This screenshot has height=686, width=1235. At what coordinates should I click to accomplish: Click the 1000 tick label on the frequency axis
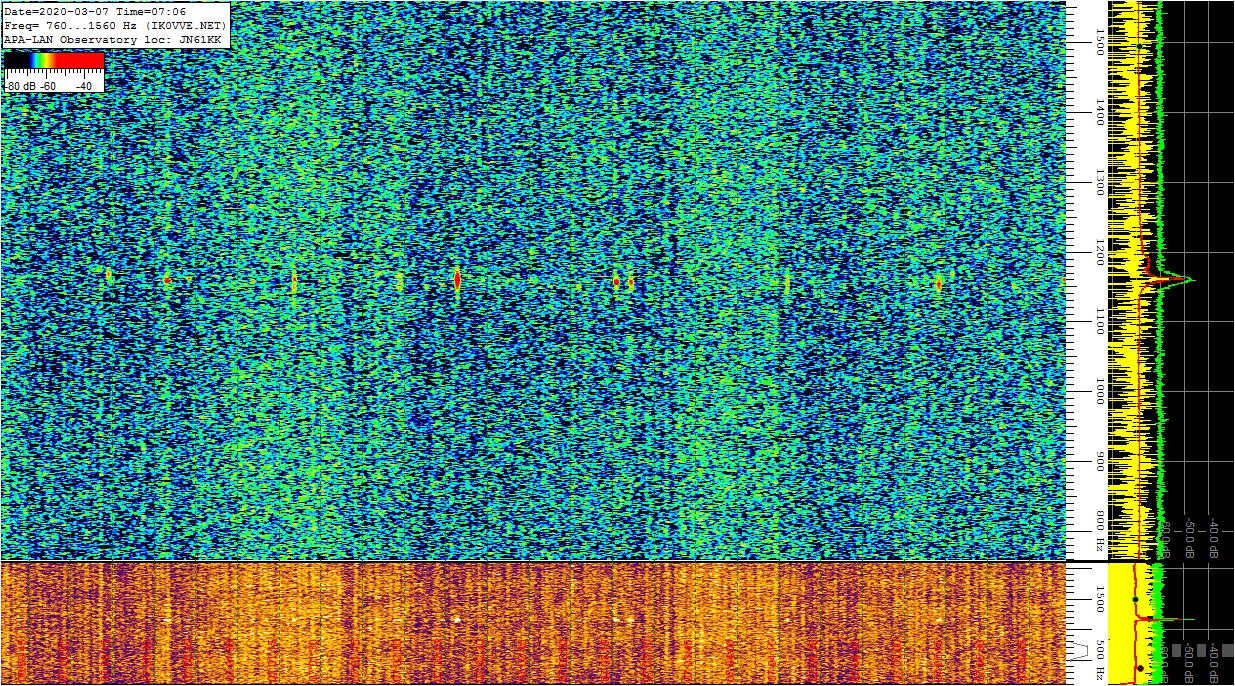(x=1100, y=392)
